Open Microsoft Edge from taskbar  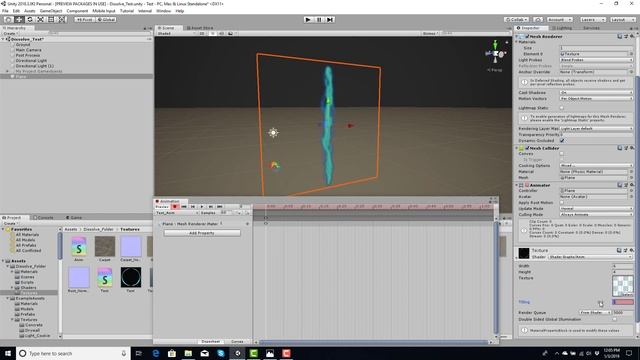156,353
